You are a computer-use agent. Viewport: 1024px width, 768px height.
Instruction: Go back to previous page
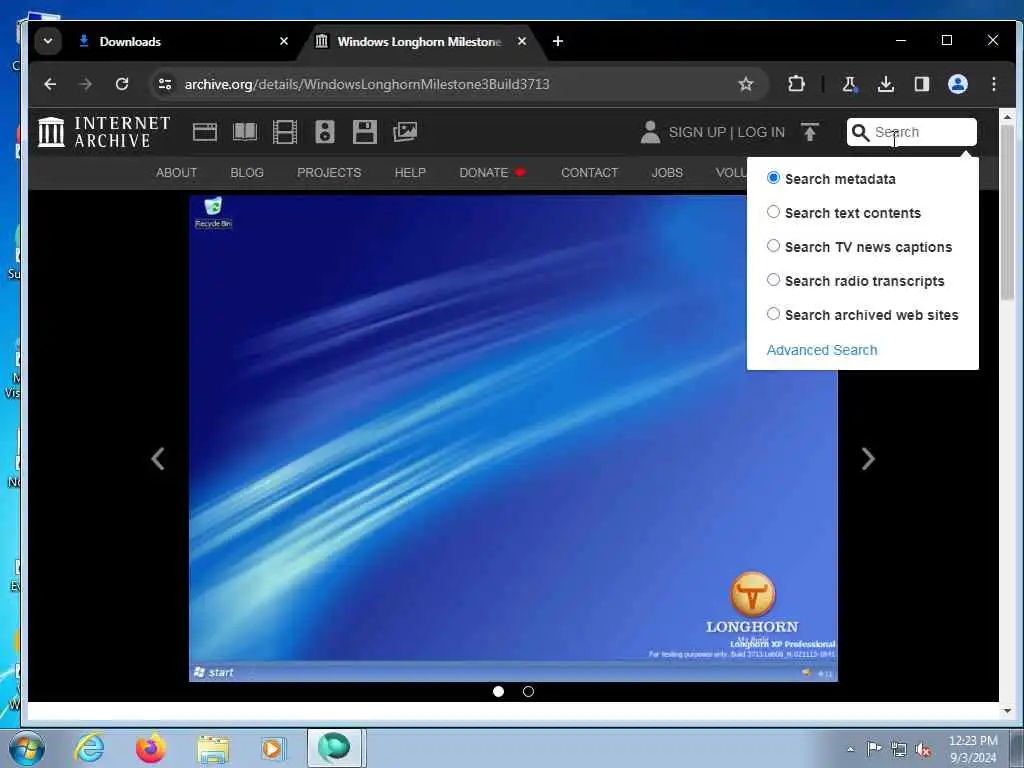coord(50,84)
